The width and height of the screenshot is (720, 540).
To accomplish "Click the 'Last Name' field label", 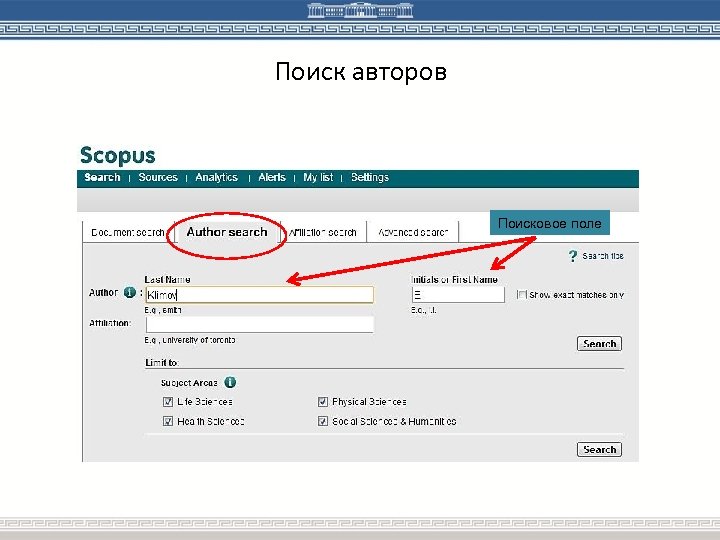I will (167, 280).
